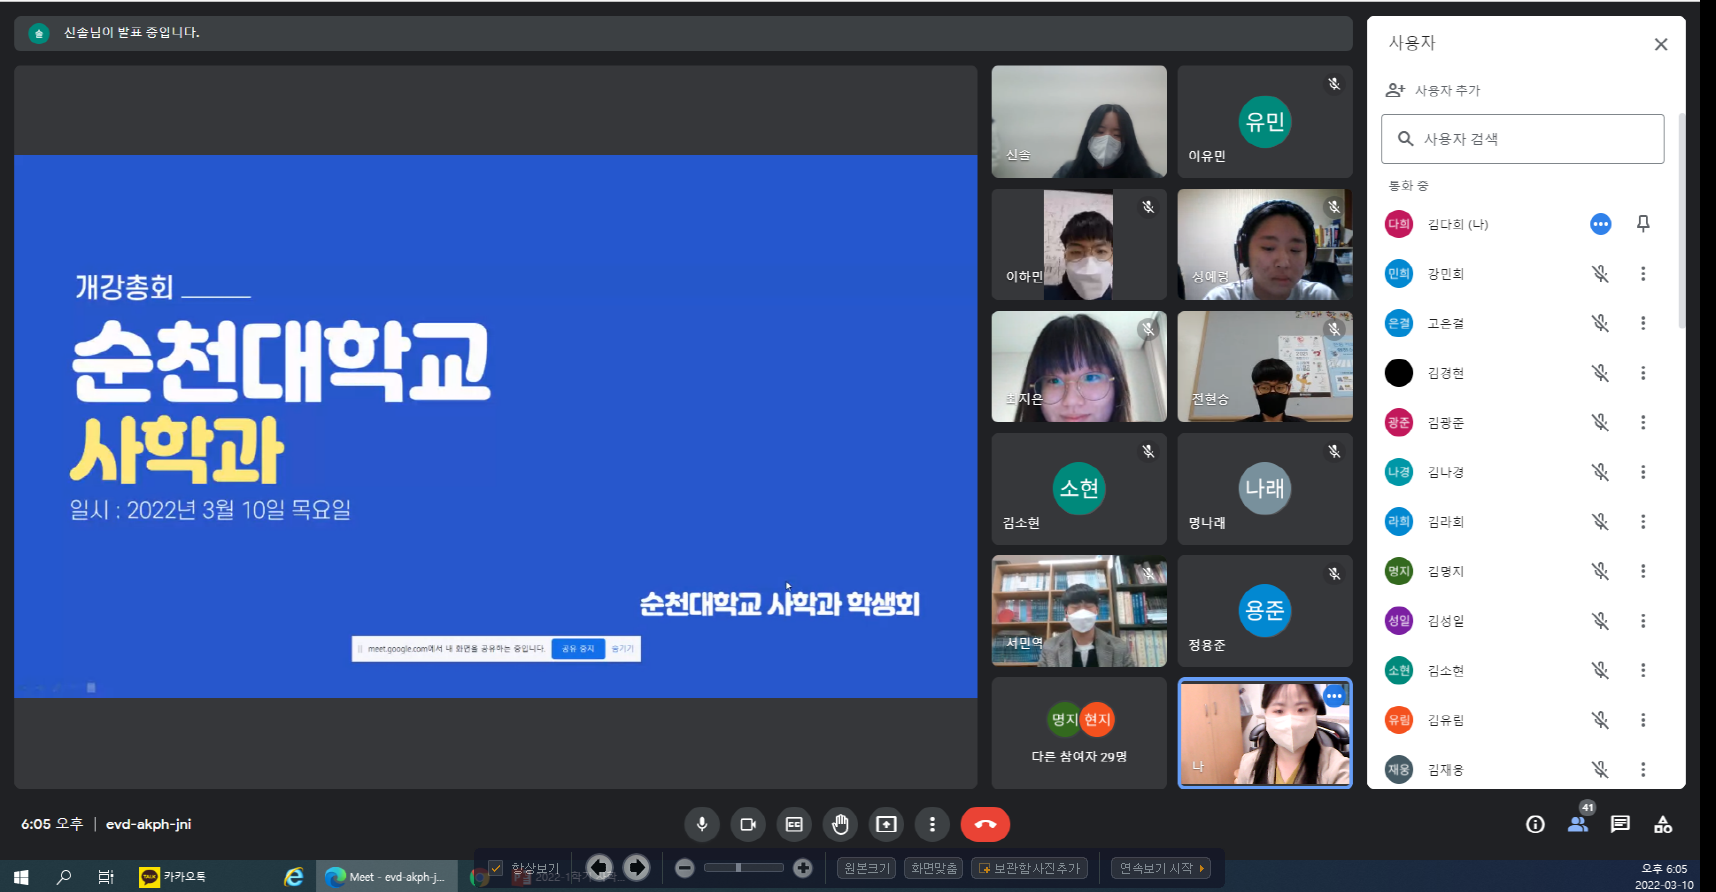Viewport: 1716px width, 892px height.
Task: Open more actions for 김광준
Action: 1643,423
